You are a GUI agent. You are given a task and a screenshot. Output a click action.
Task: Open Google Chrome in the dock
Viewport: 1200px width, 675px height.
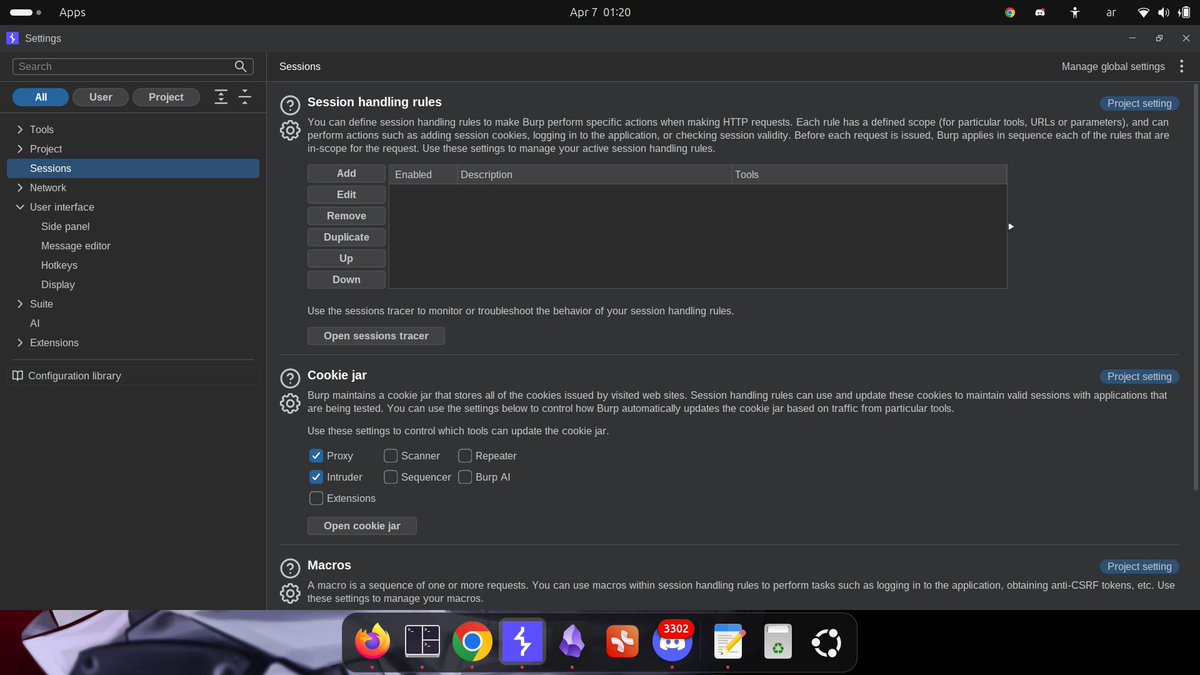tap(472, 641)
